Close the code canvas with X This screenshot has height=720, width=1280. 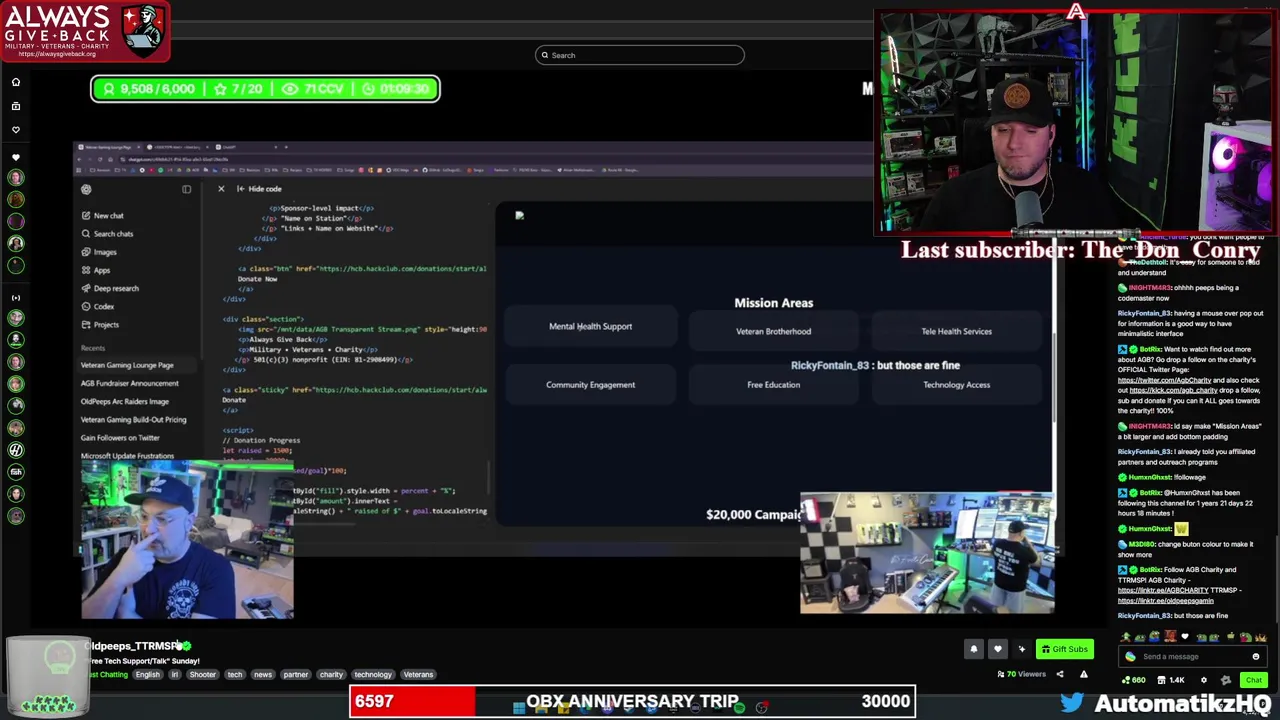tap(221, 188)
